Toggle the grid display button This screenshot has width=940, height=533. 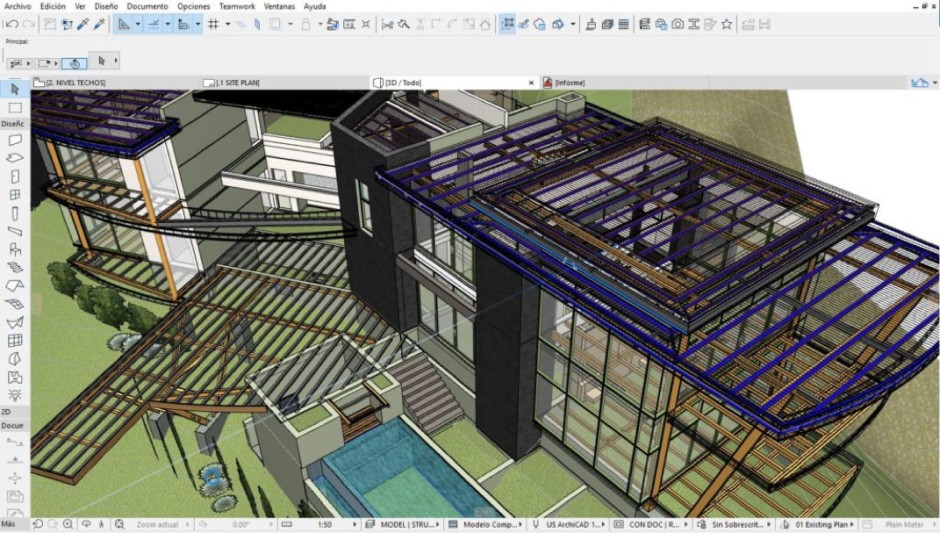pyautogui.click(x=213, y=23)
